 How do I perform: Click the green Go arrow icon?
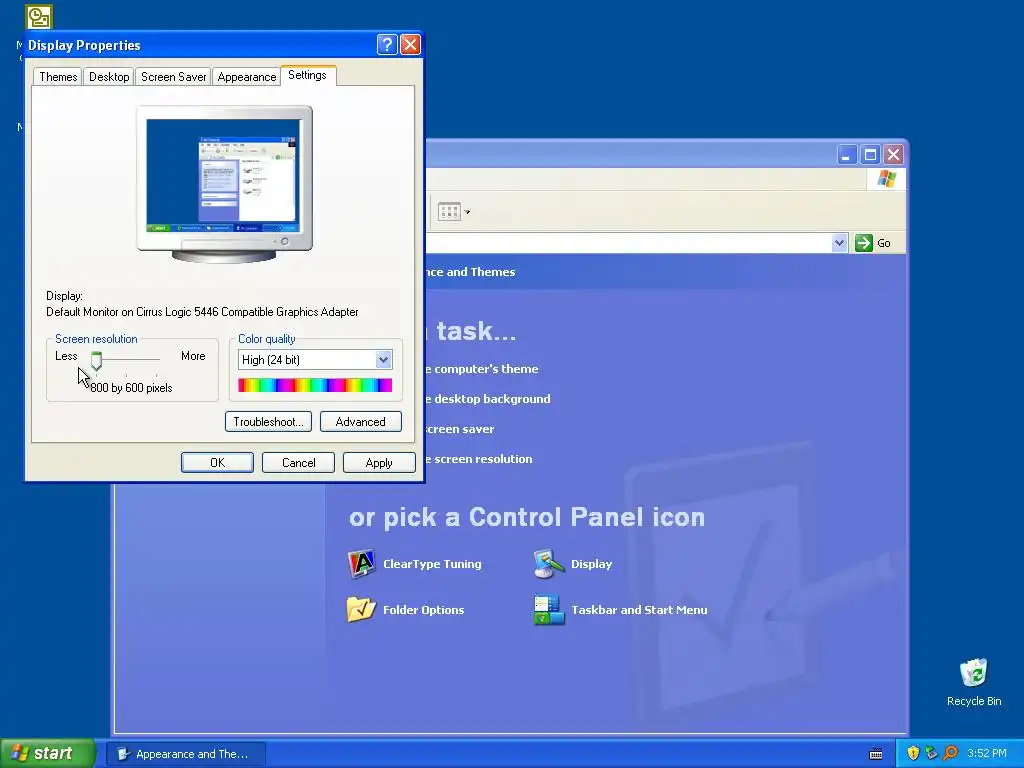(863, 243)
